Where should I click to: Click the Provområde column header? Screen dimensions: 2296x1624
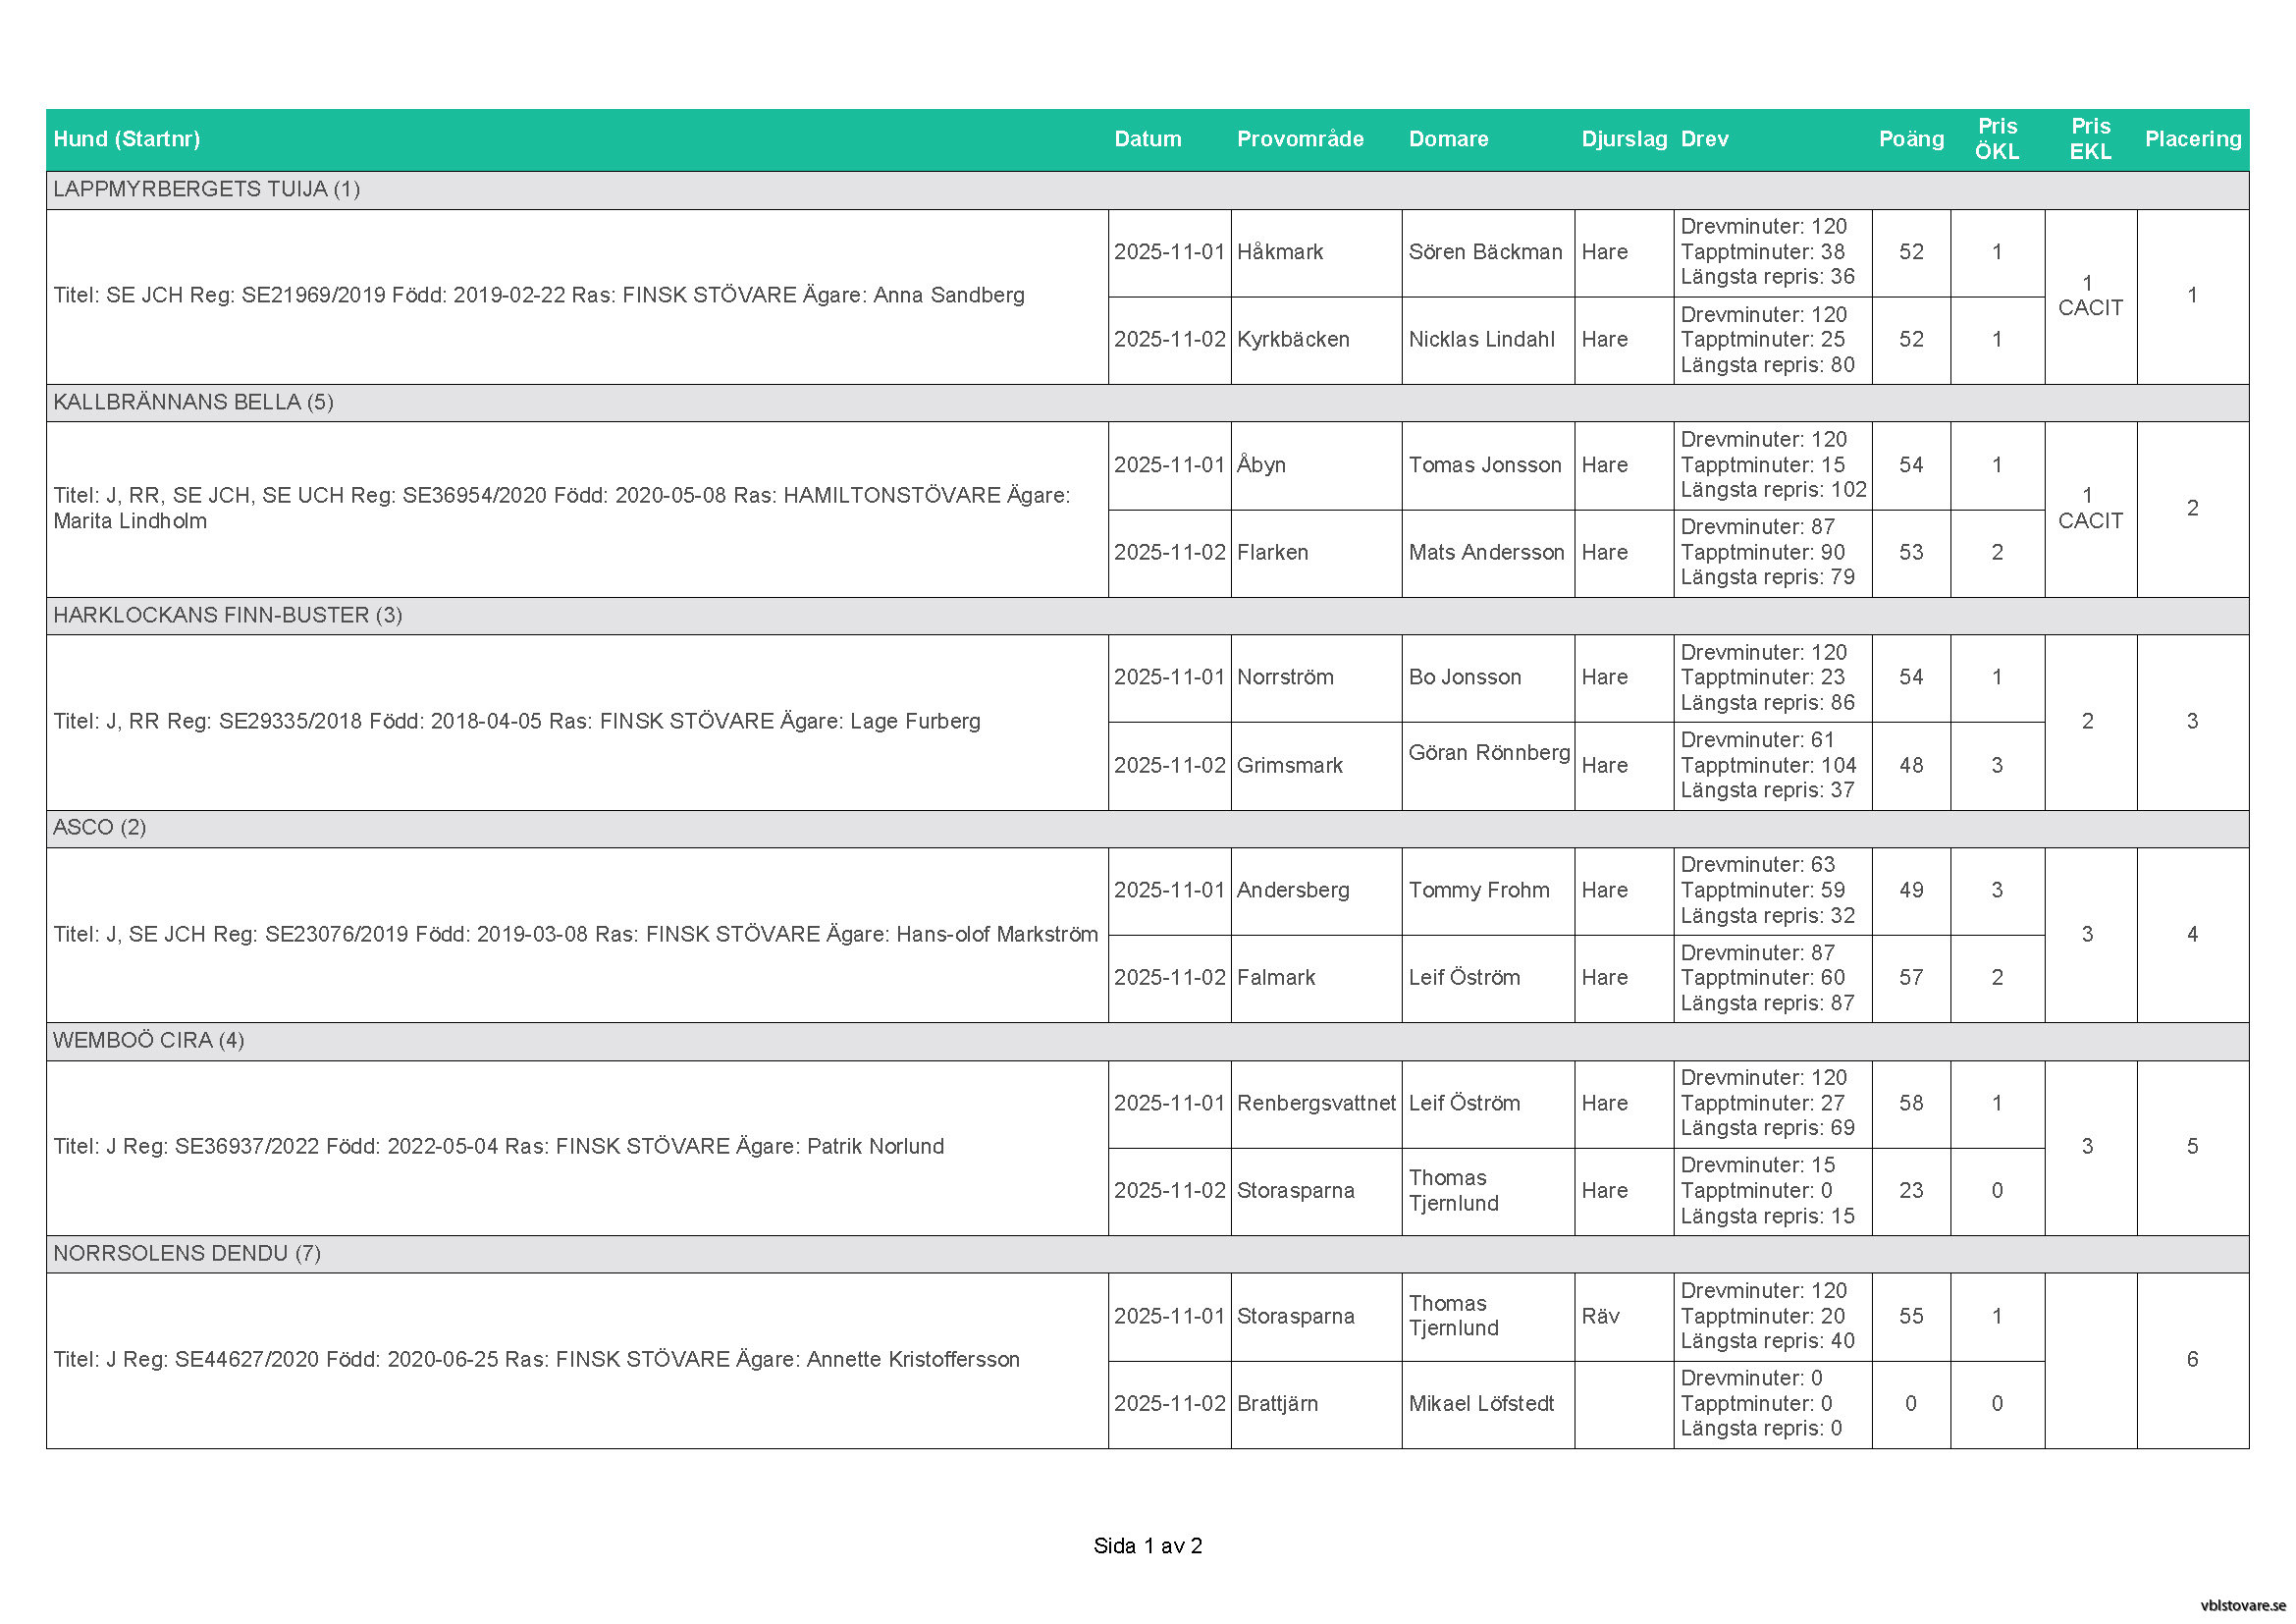click(x=1299, y=139)
